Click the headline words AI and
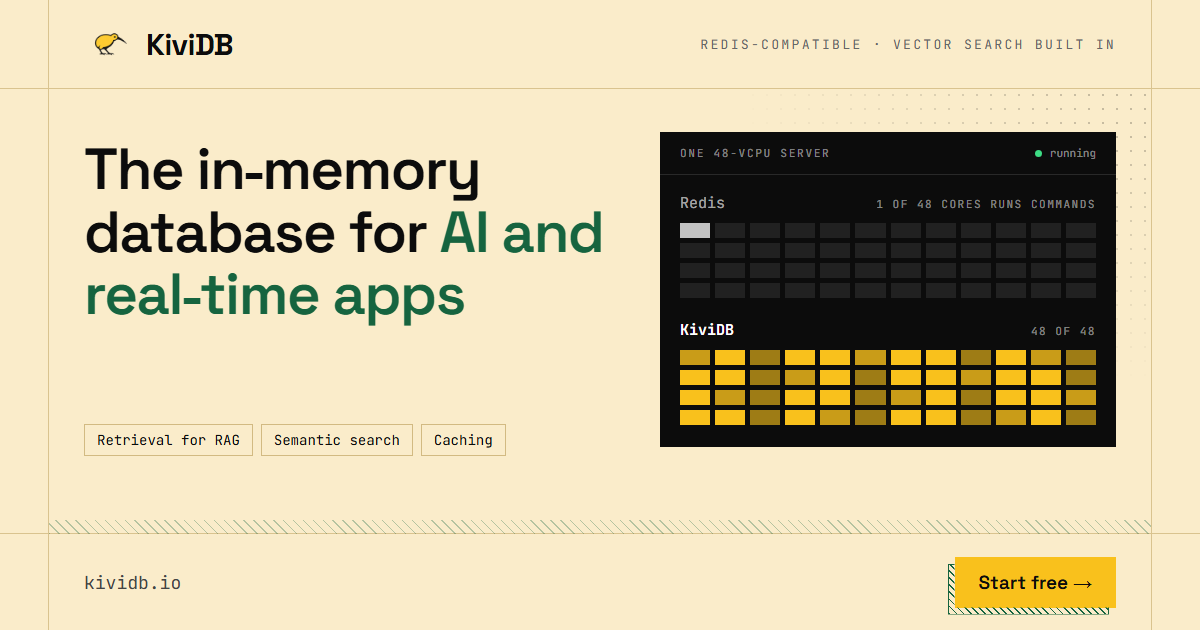This screenshot has height=630, width=1200. [x=521, y=232]
